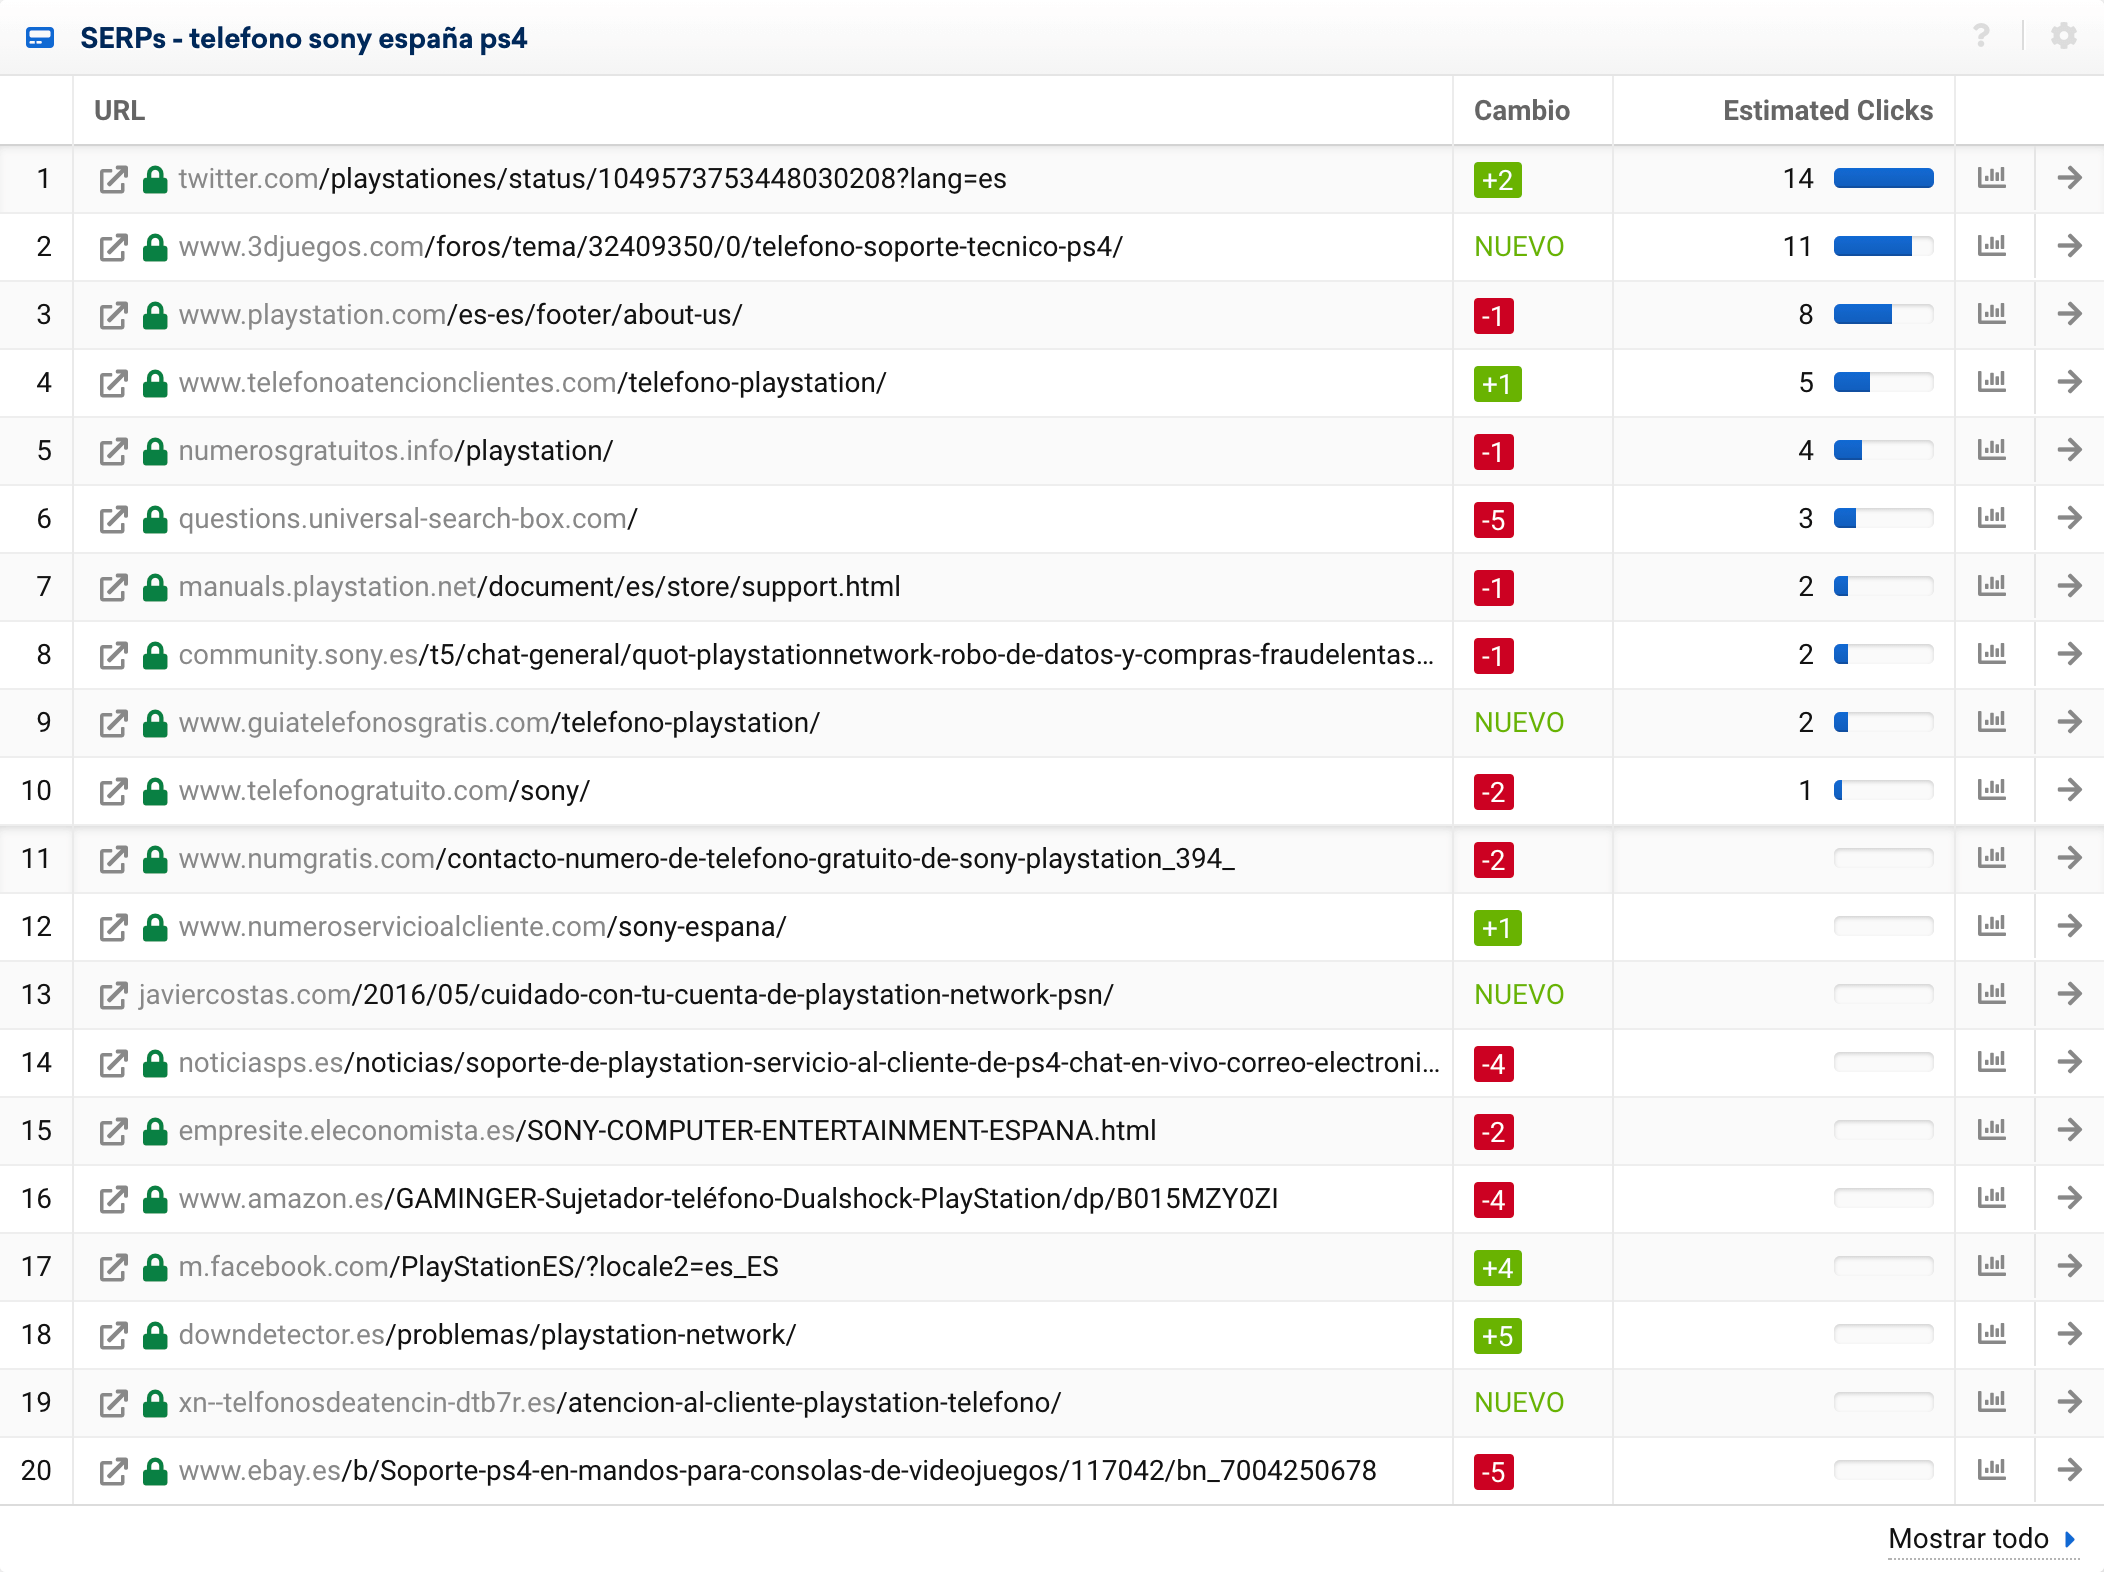Click the Estimated Clicks column header

[x=1827, y=111]
